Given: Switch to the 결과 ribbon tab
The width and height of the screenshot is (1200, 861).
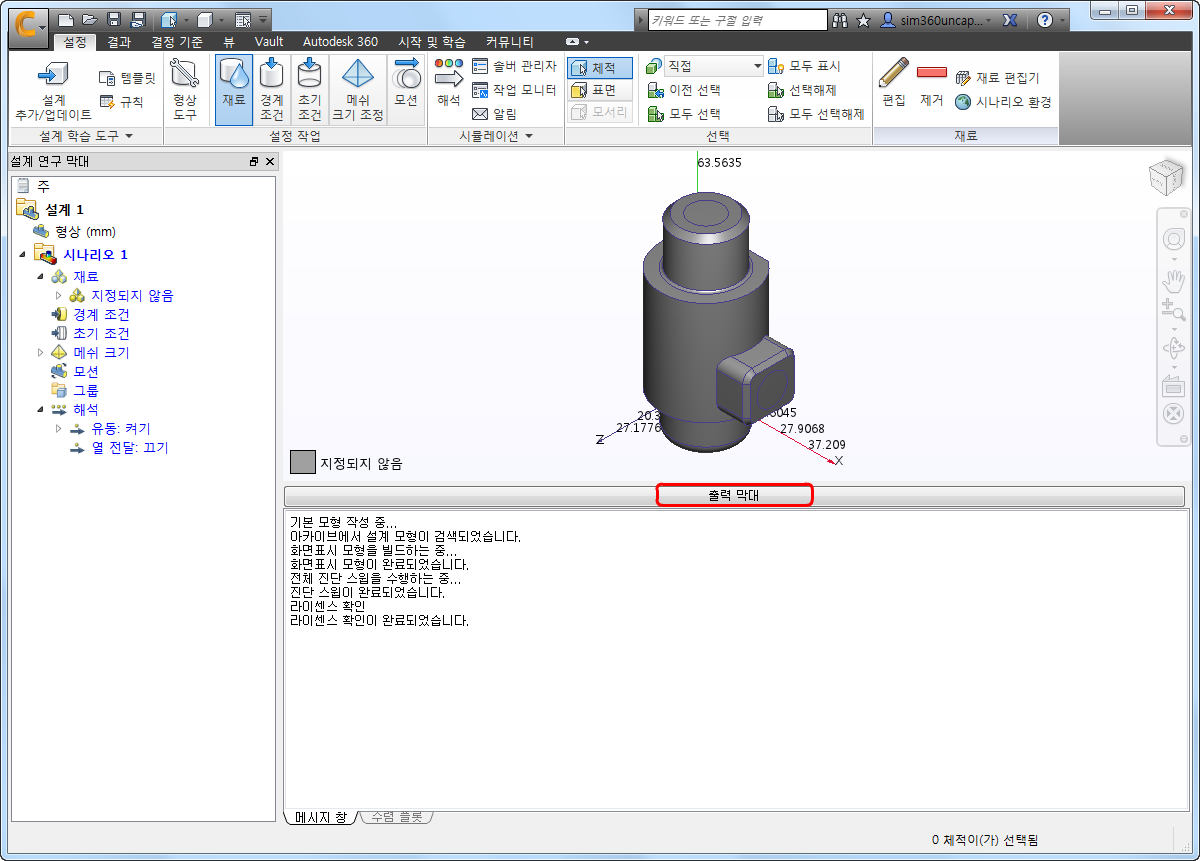Looking at the screenshot, I should click(119, 42).
